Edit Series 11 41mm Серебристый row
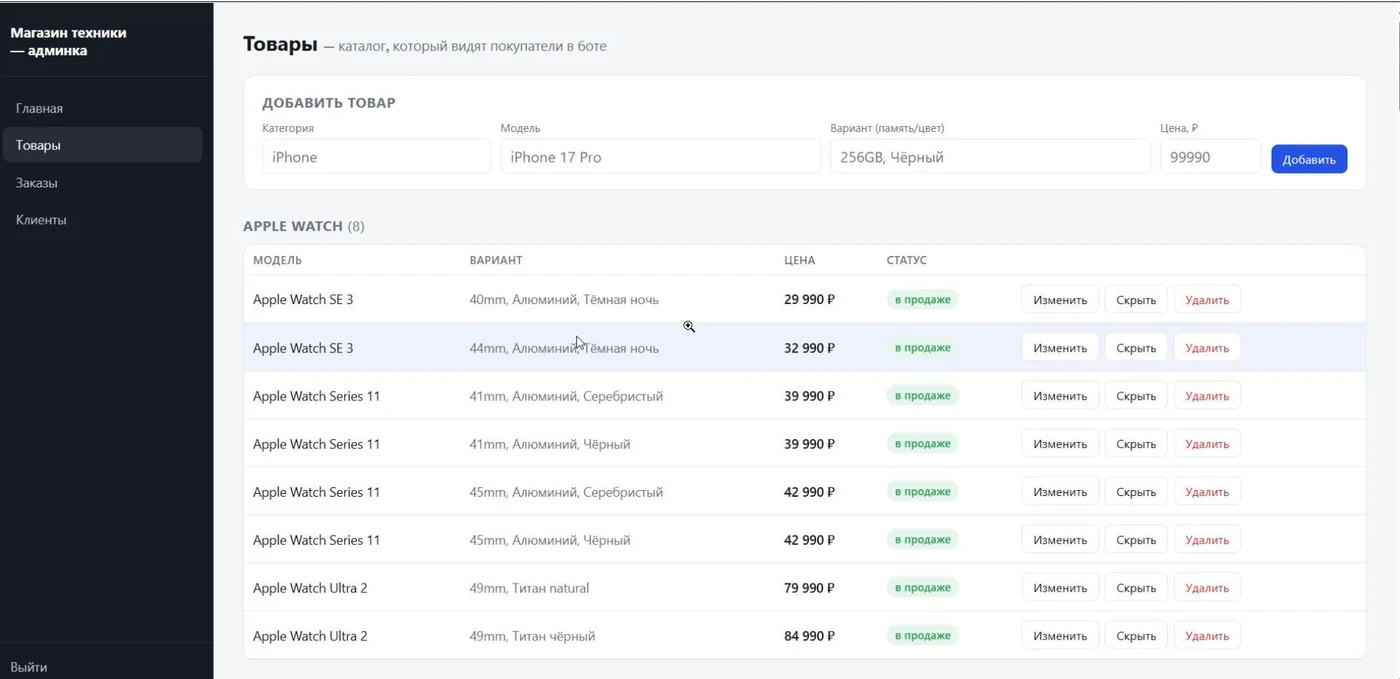 click(x=1060, y=395)
